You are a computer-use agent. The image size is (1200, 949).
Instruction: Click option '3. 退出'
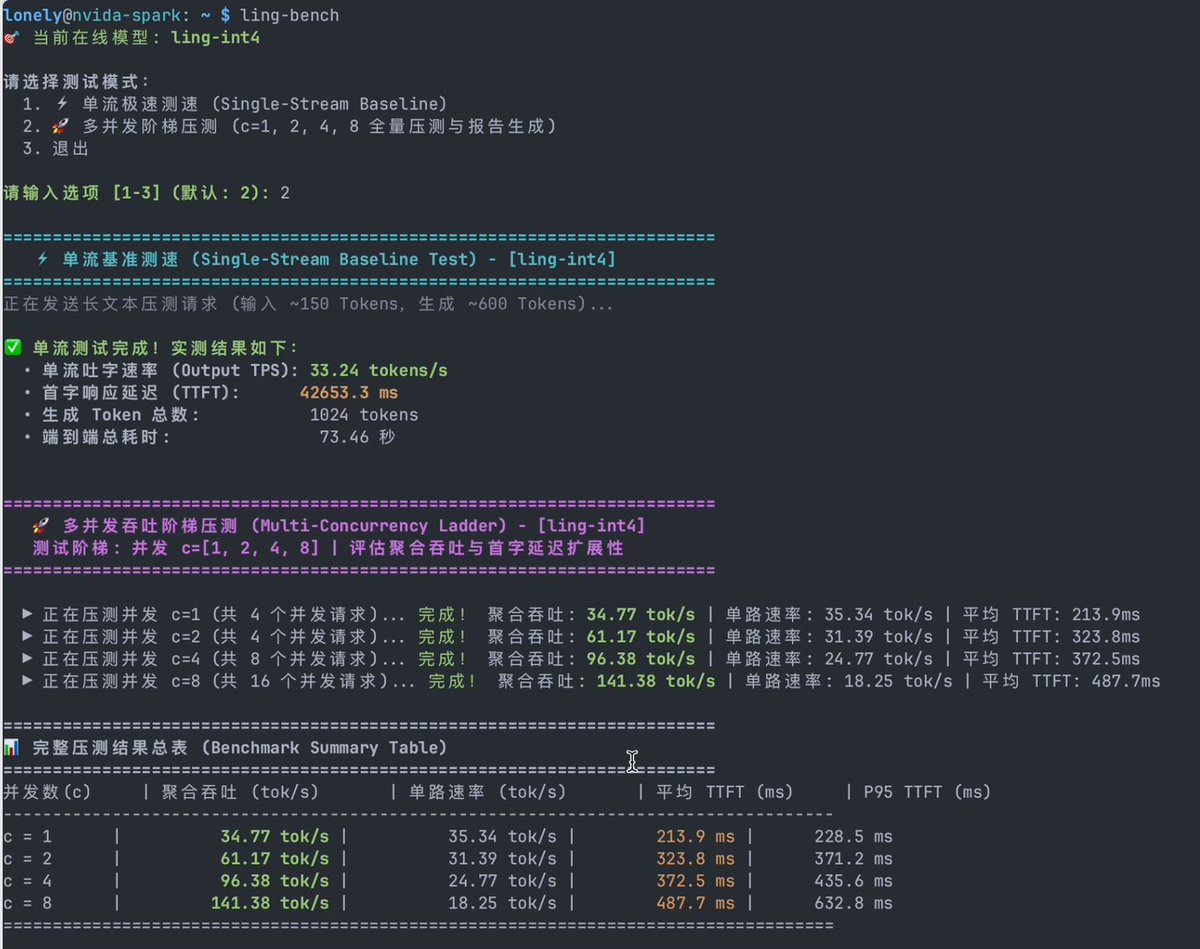coord(55,149)
